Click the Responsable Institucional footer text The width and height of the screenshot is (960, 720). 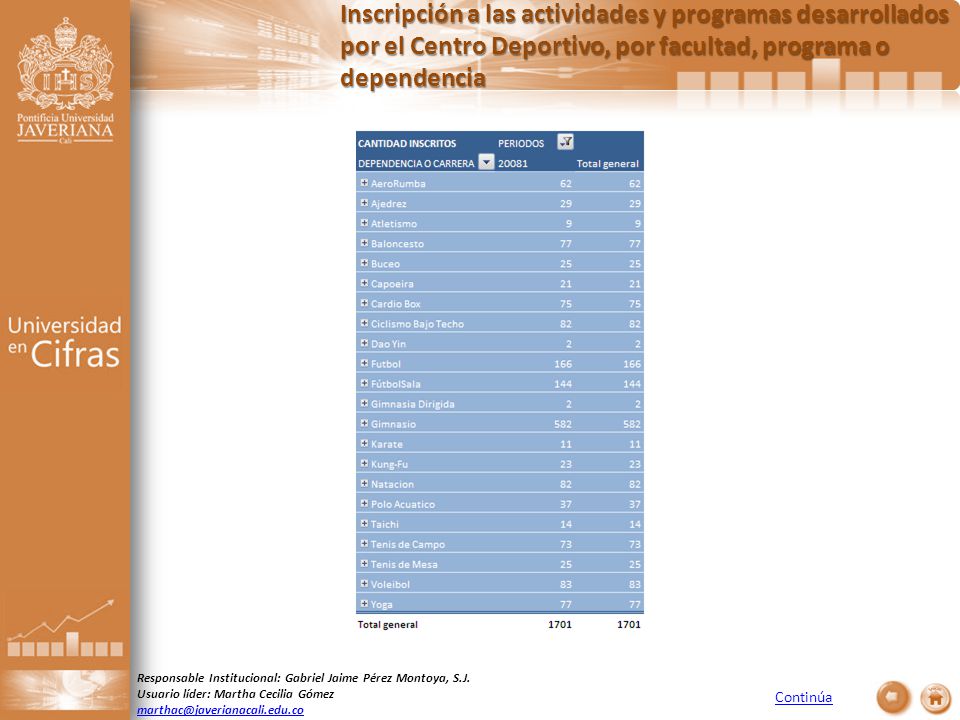pos(303,678)
